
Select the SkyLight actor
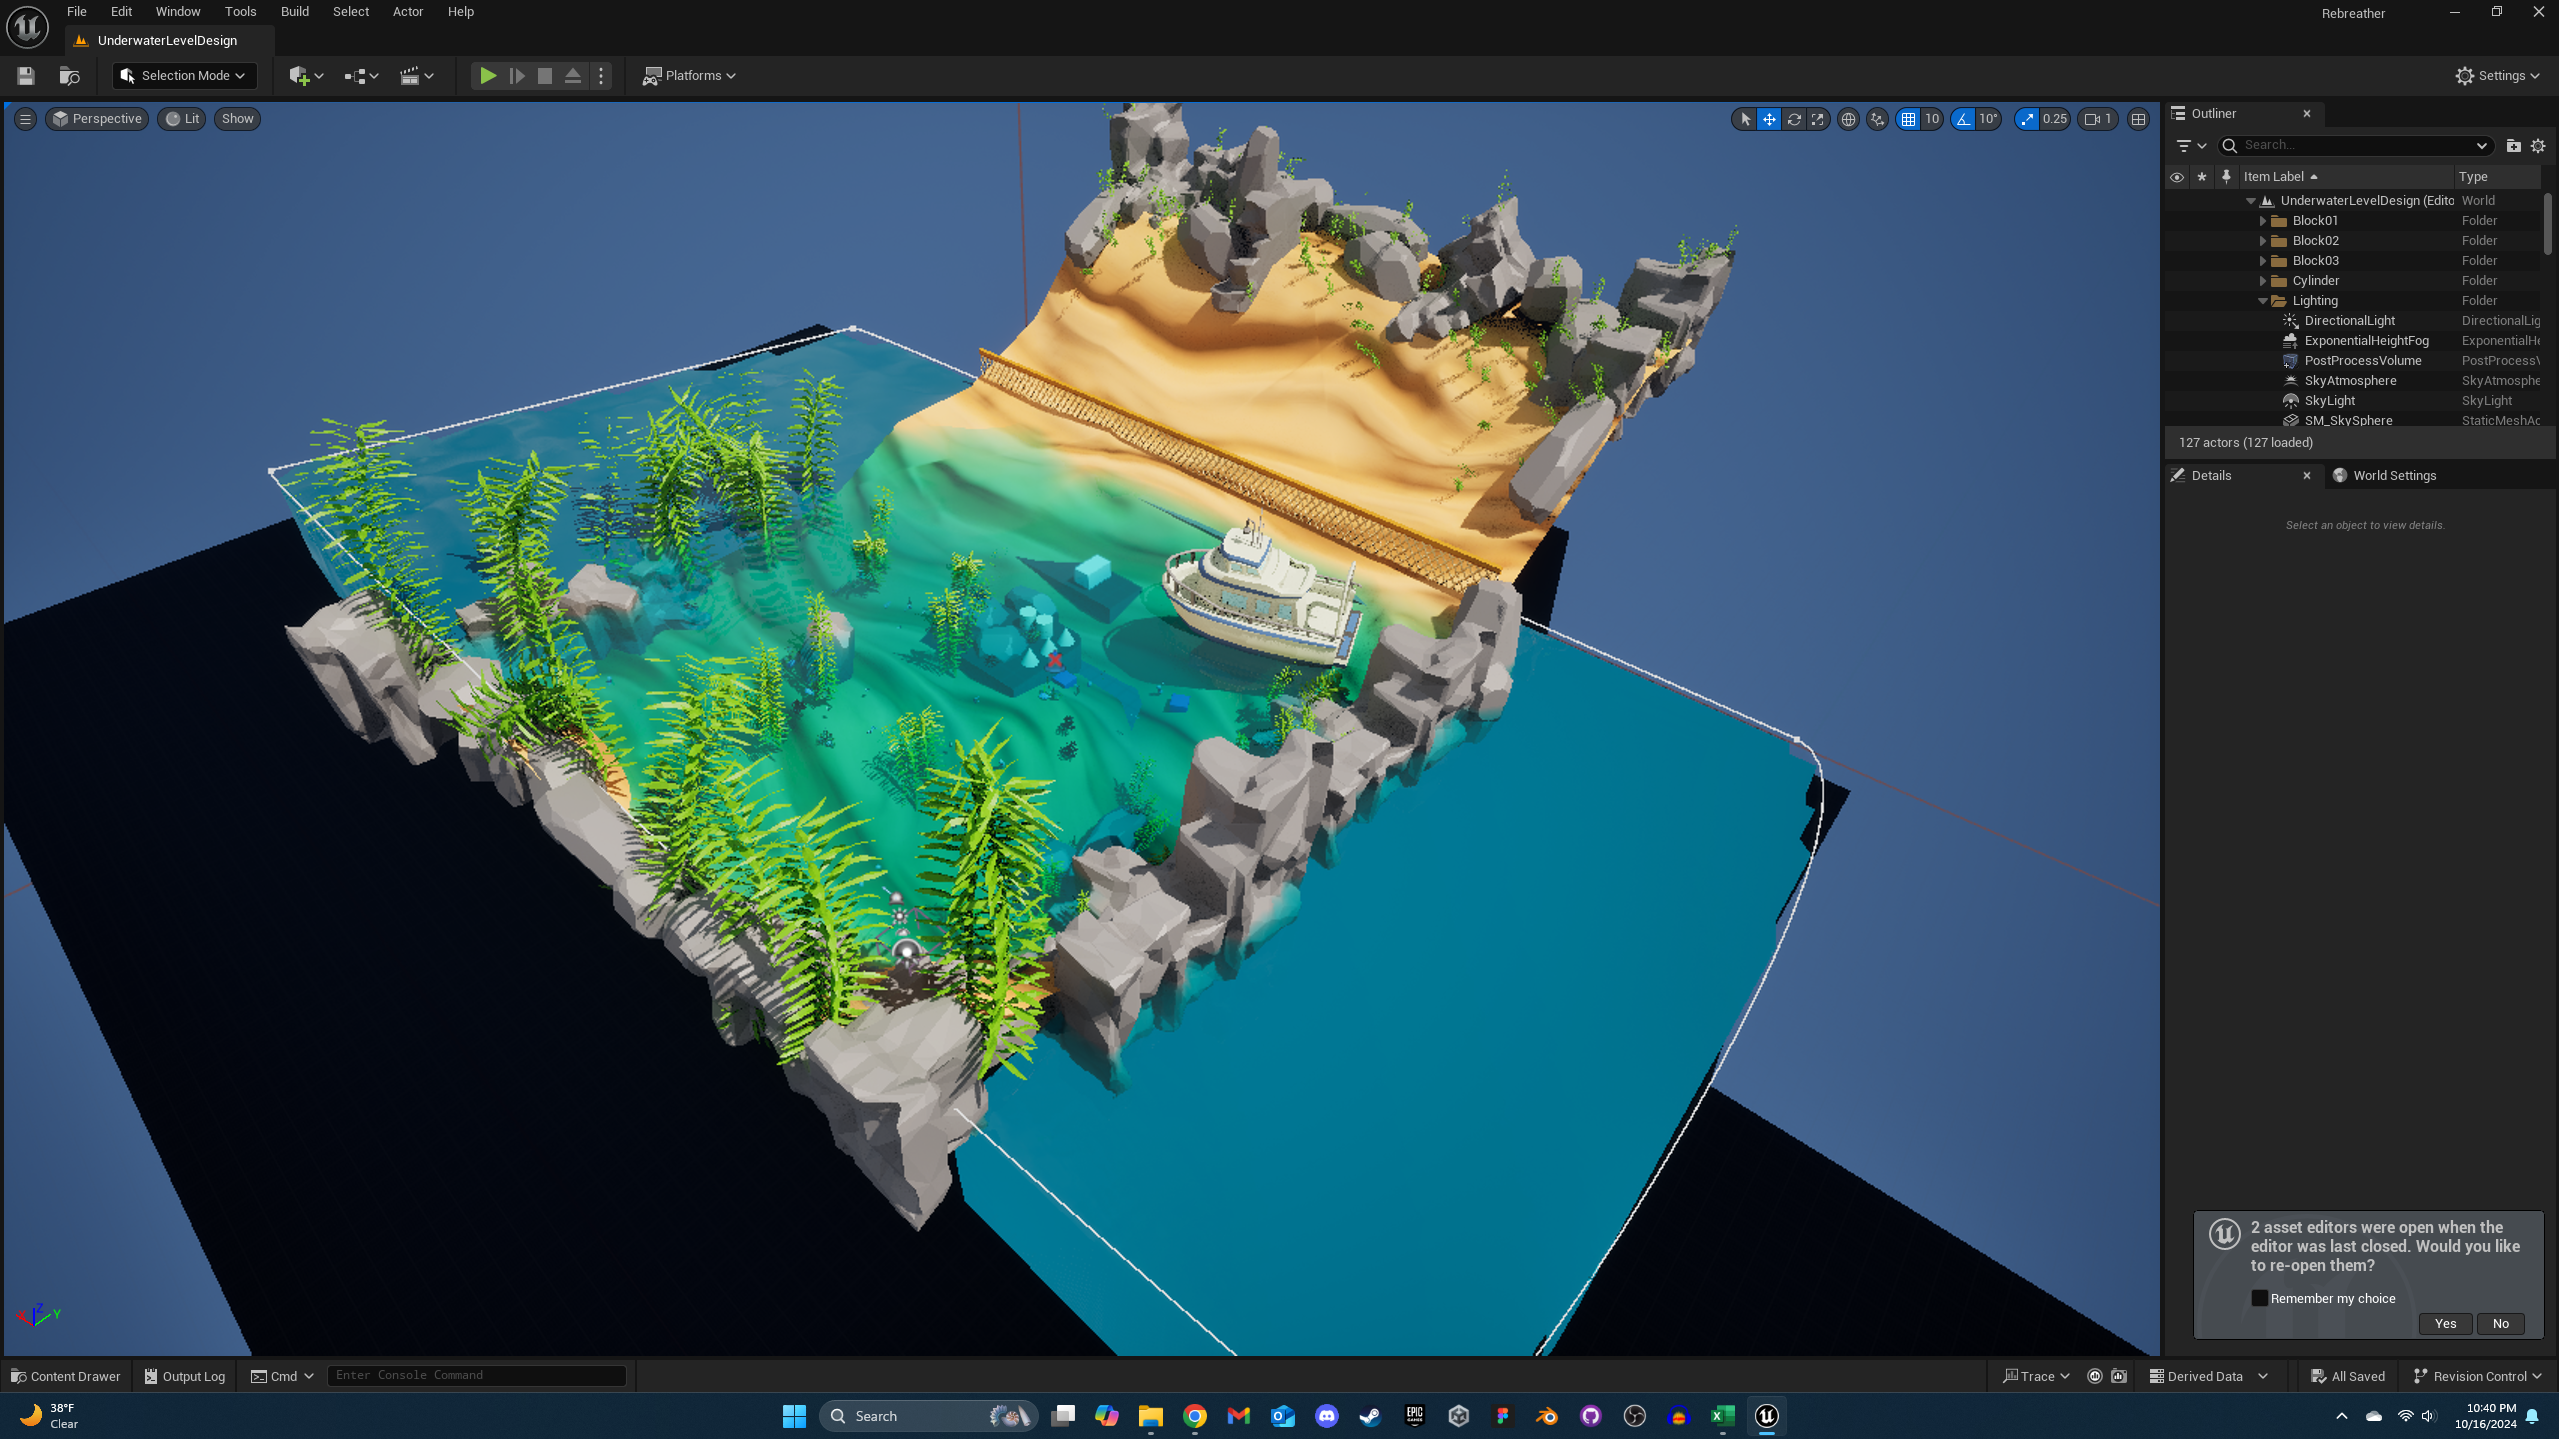coord(2329,401)
